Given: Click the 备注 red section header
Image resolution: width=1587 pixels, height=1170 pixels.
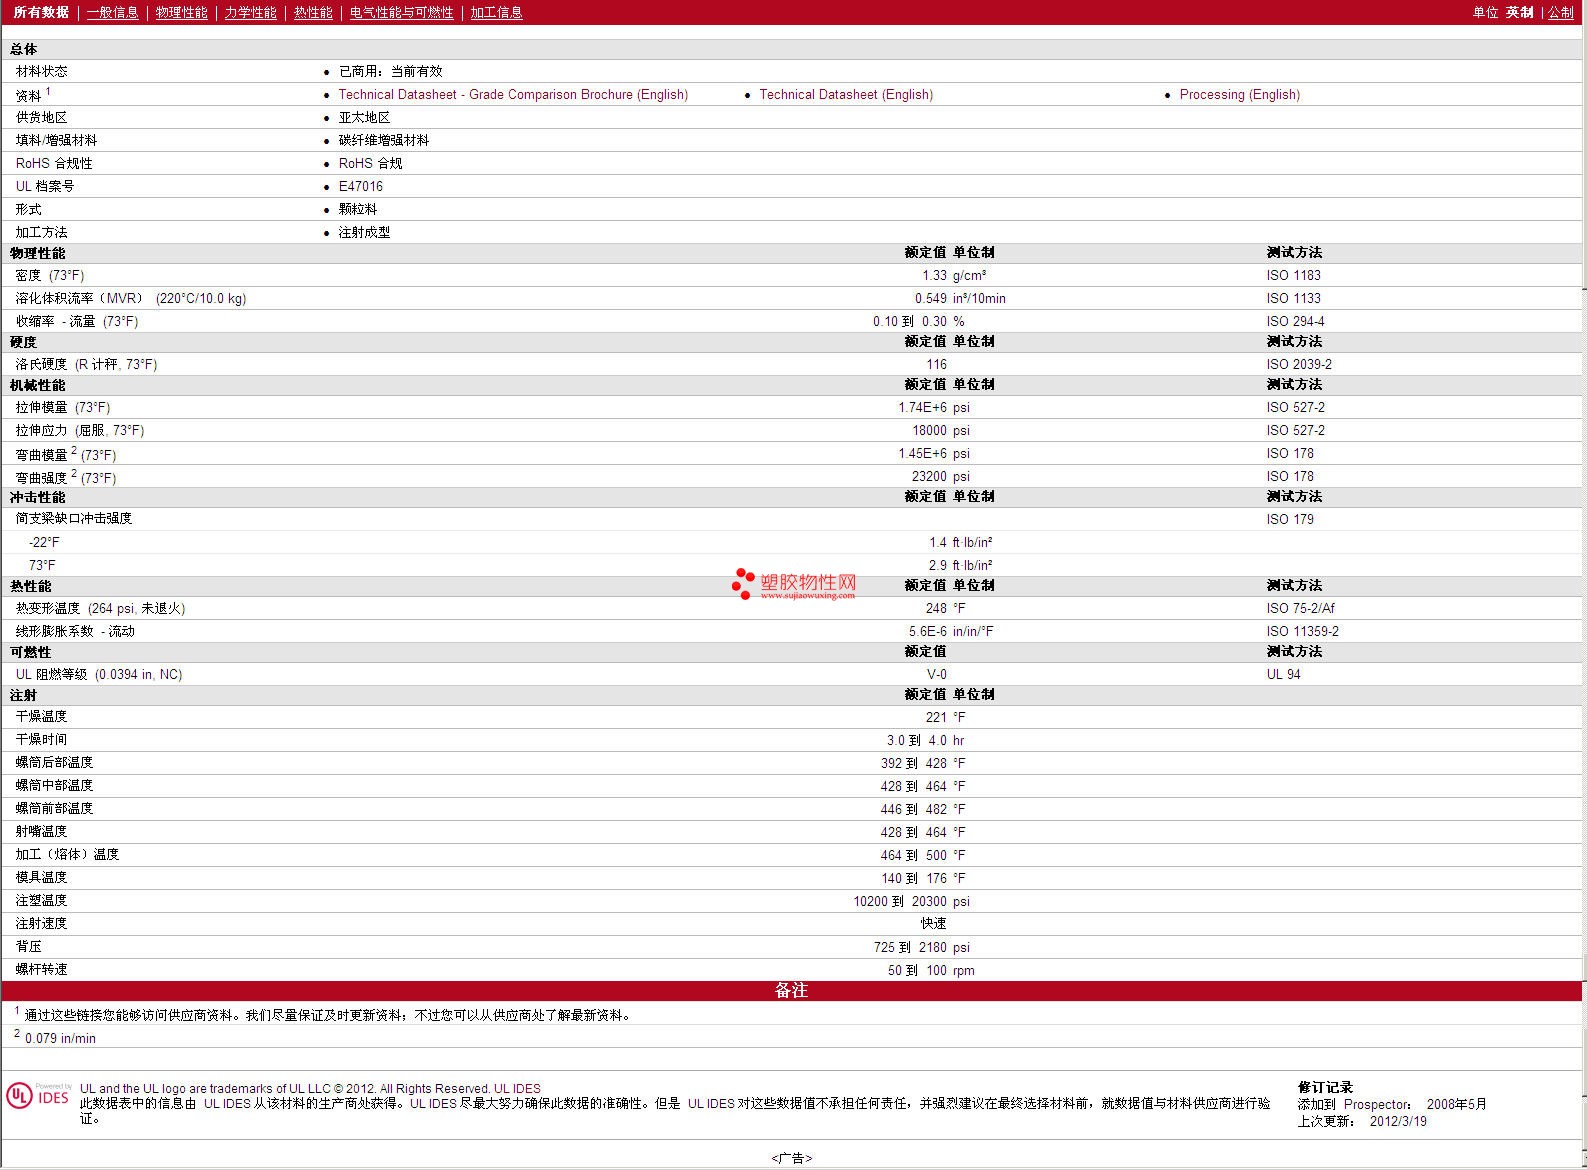Looking at the screenshot, I should [x=791, y=990].
